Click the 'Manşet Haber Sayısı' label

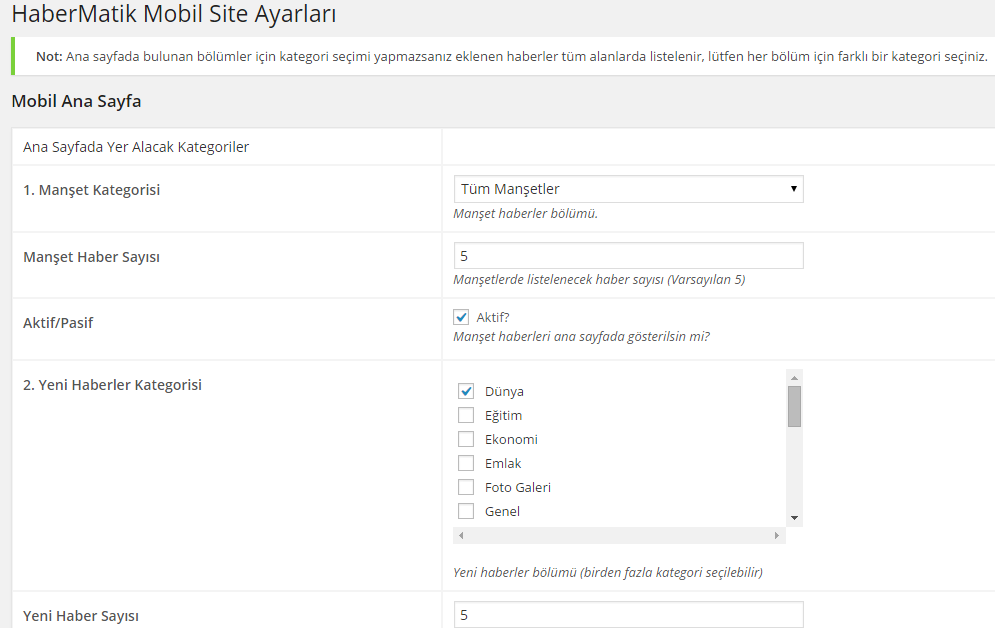(x=91, y=257)
